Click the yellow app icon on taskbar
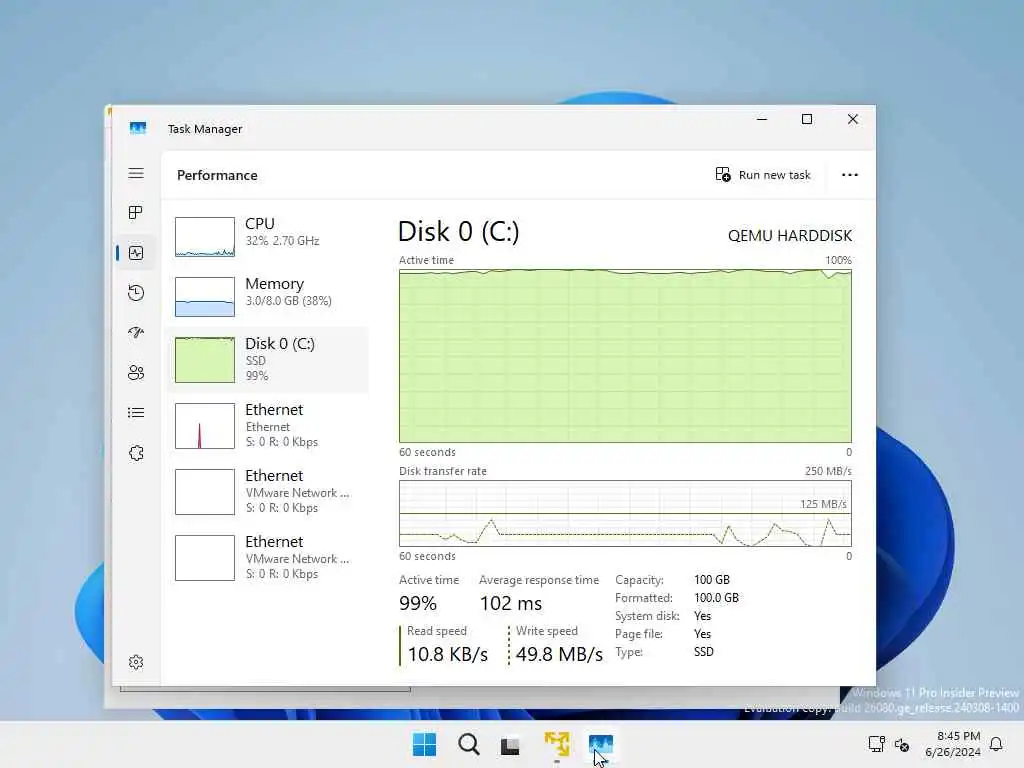 (x=556, y=744)
